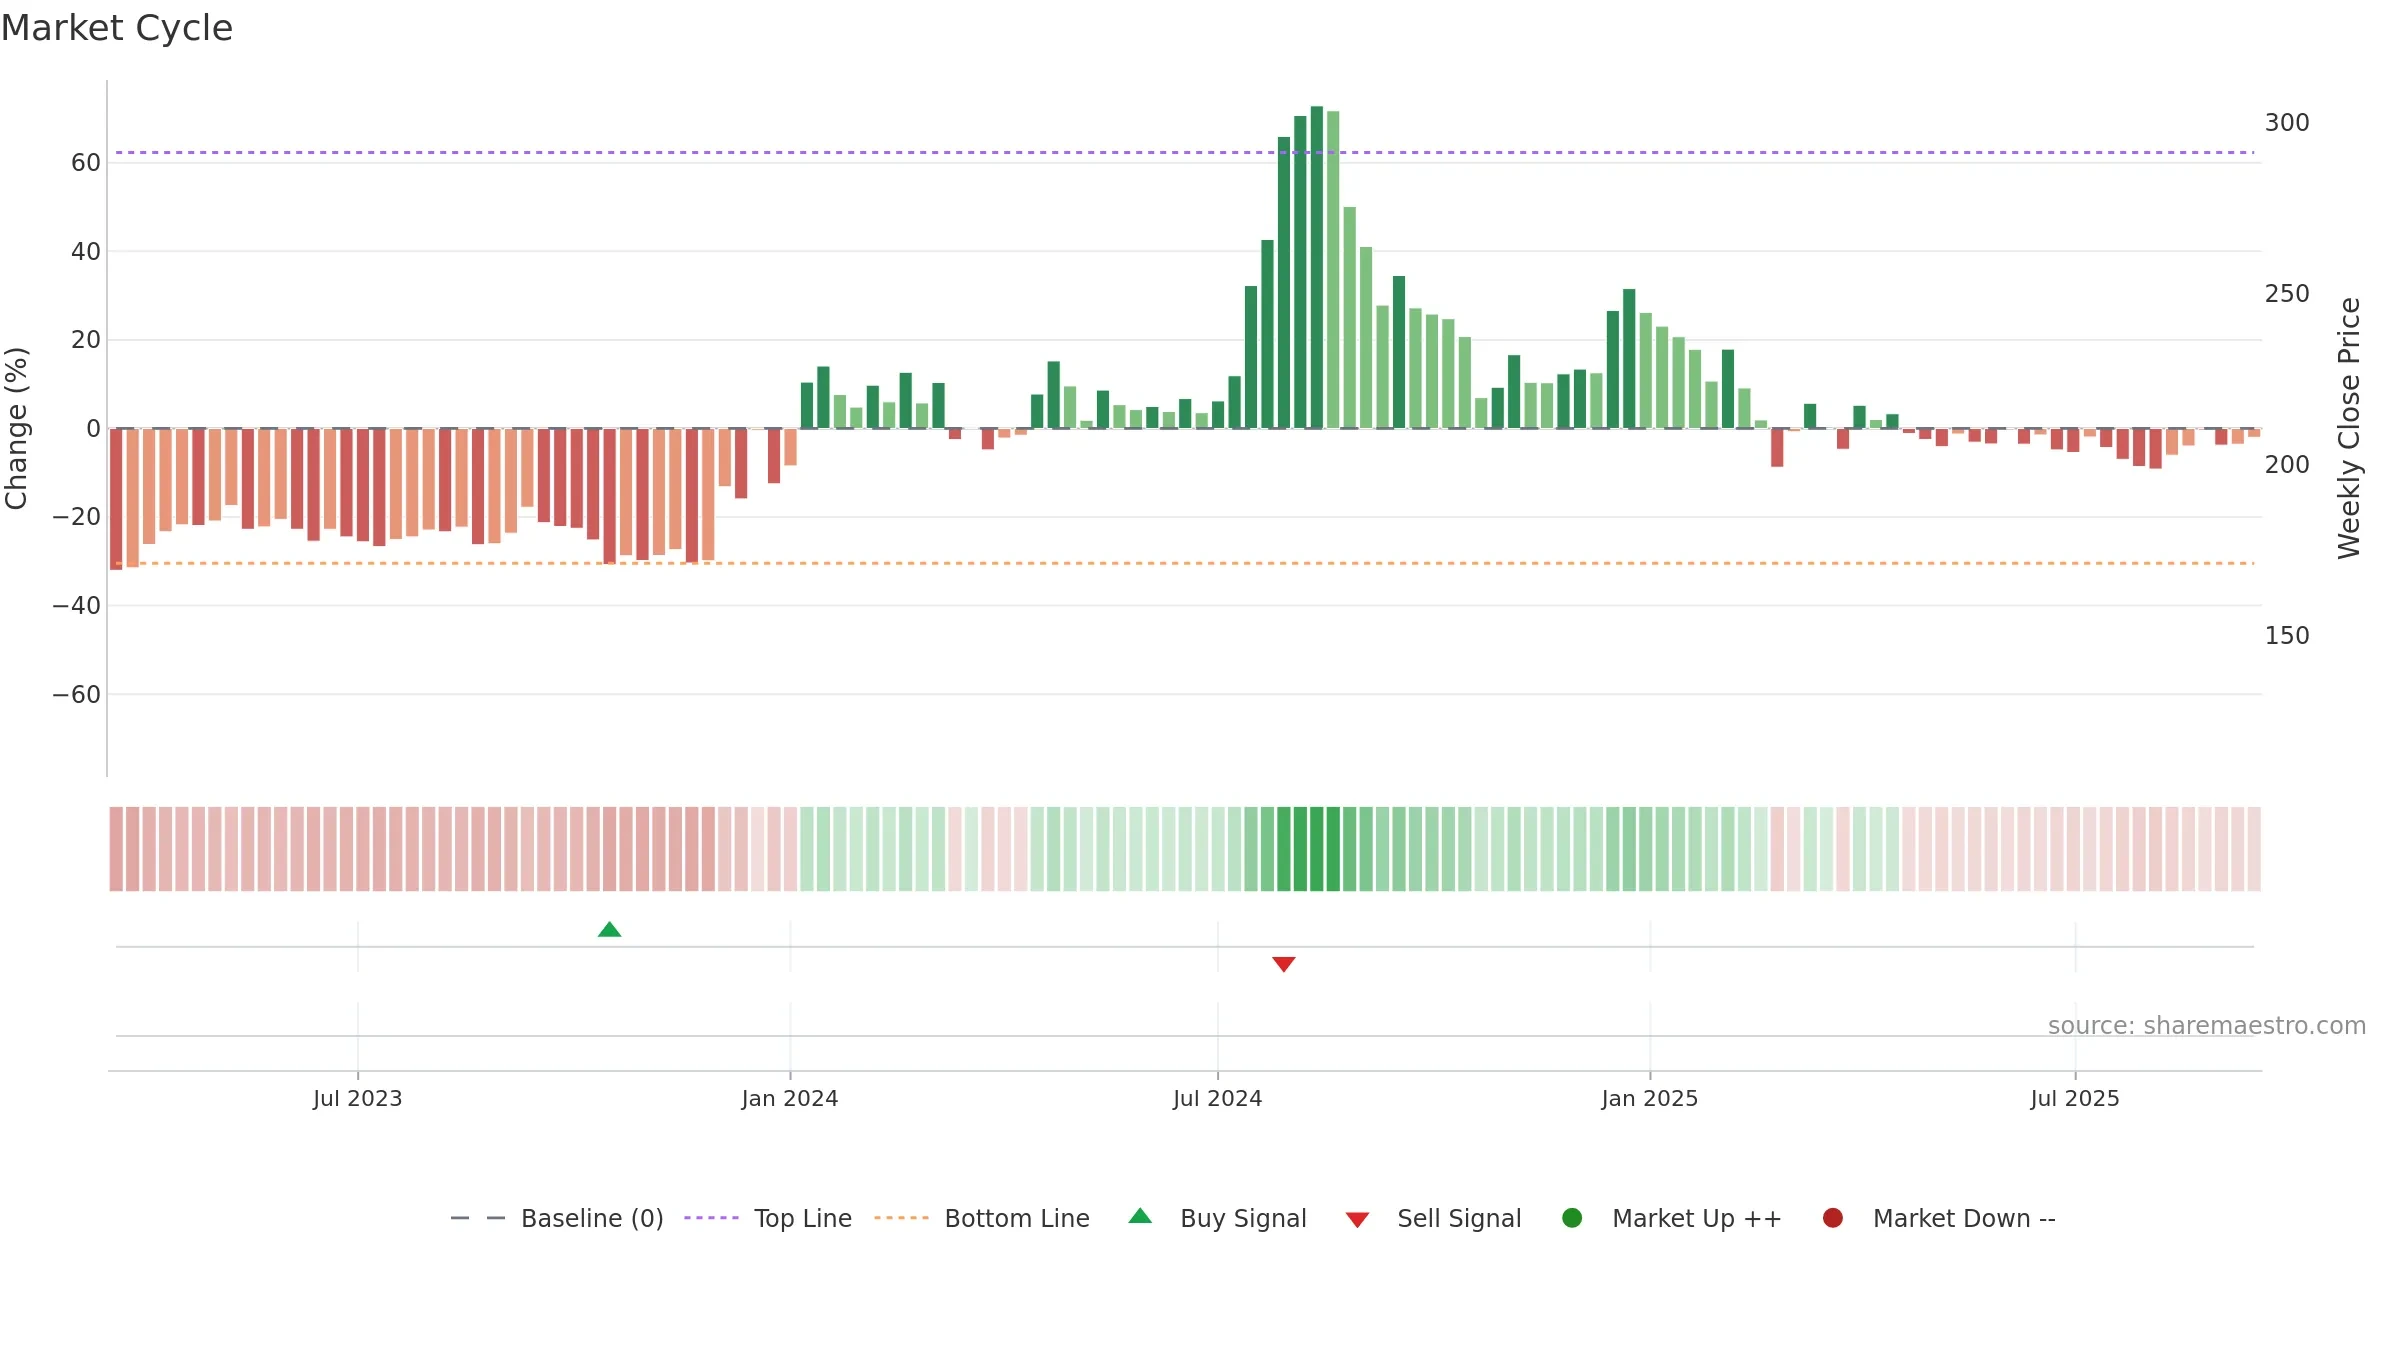Click the Market Cycle chart title

pos(117,28)
